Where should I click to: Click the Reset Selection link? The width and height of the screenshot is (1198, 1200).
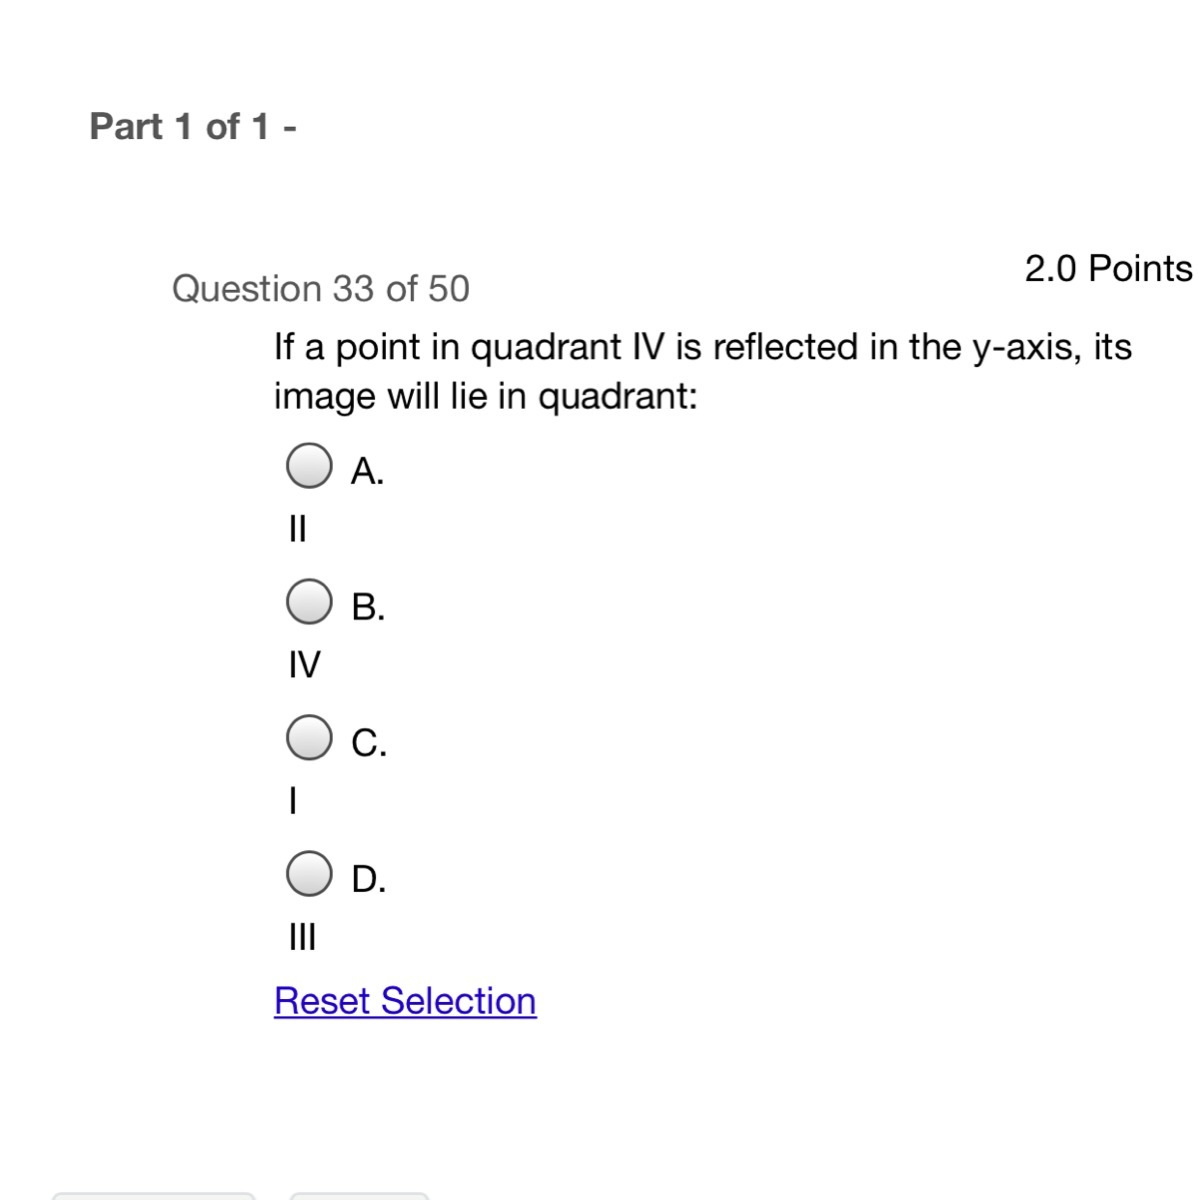tap(405, 1001)
